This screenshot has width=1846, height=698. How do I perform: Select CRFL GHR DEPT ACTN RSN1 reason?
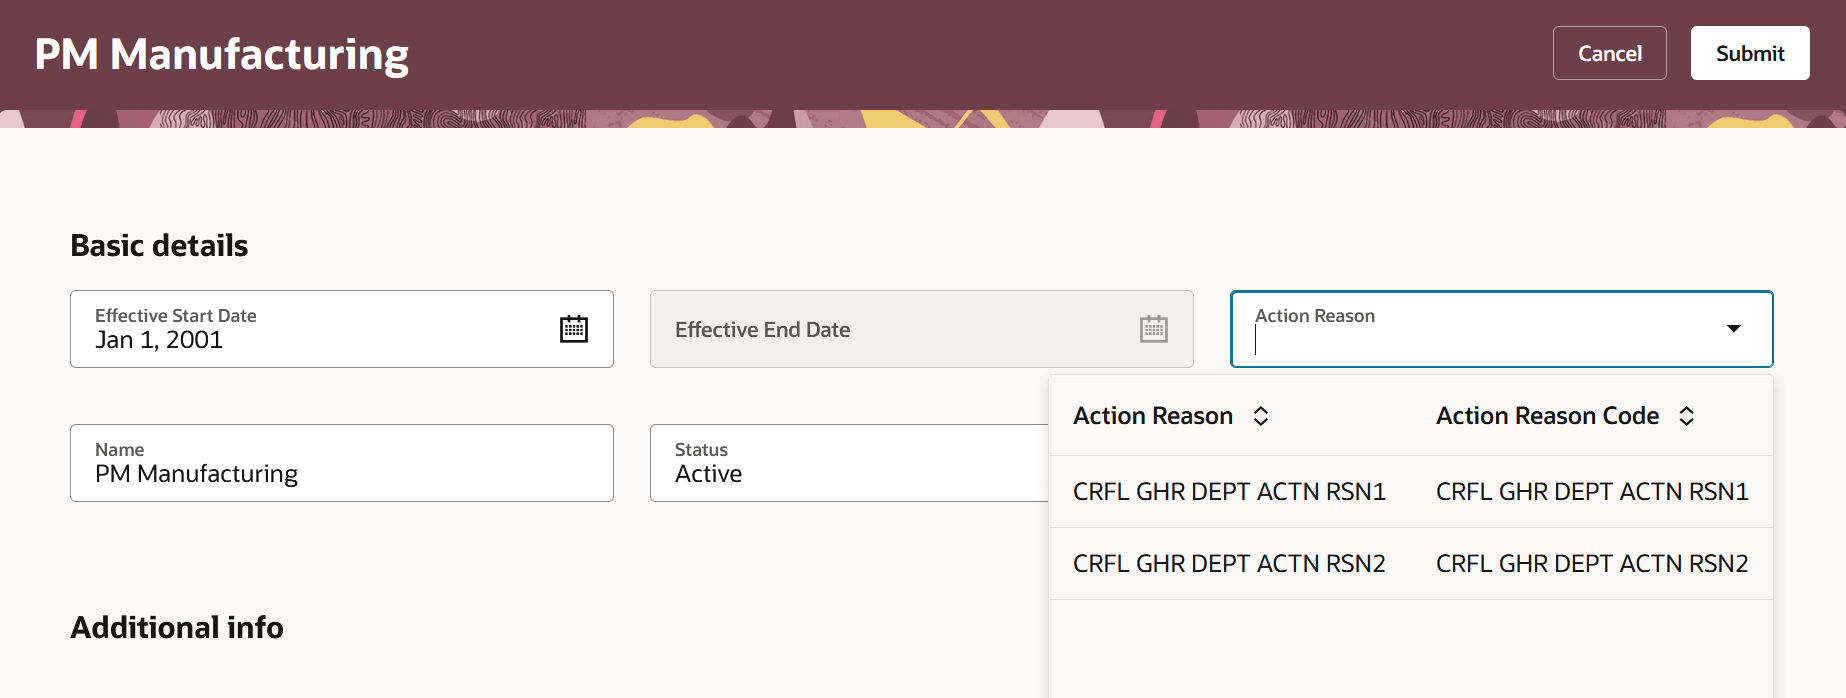[1229, 492]
